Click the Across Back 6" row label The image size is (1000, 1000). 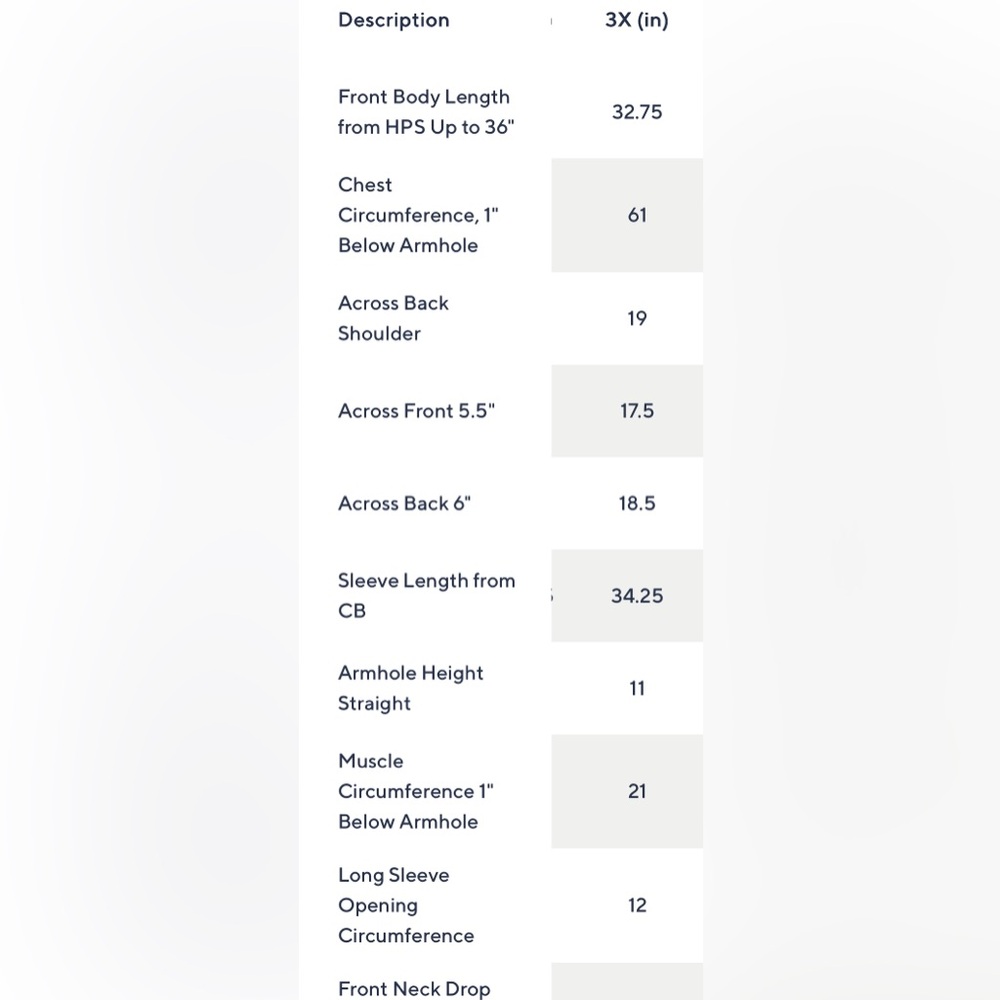pos(404,503)
